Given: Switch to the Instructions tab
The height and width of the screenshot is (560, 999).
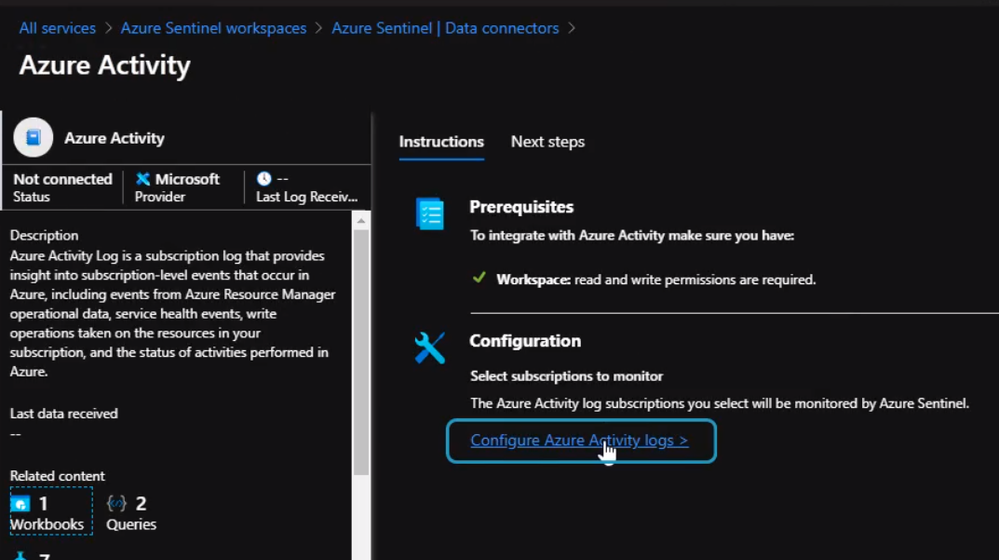Looking at the screenshot, I should [x=441, y=142].
